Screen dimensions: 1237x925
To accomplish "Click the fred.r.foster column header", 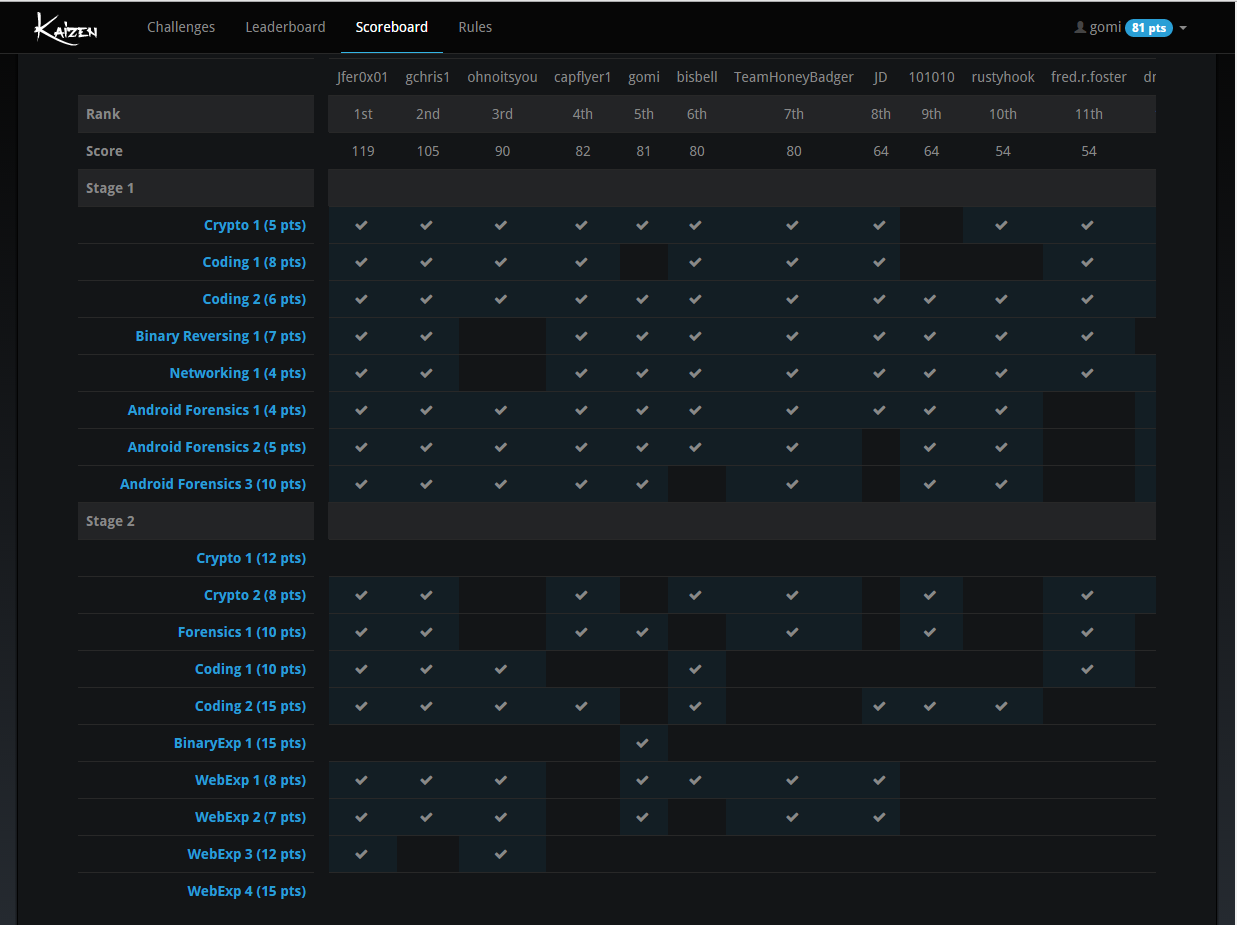I will click(1089, 77).
